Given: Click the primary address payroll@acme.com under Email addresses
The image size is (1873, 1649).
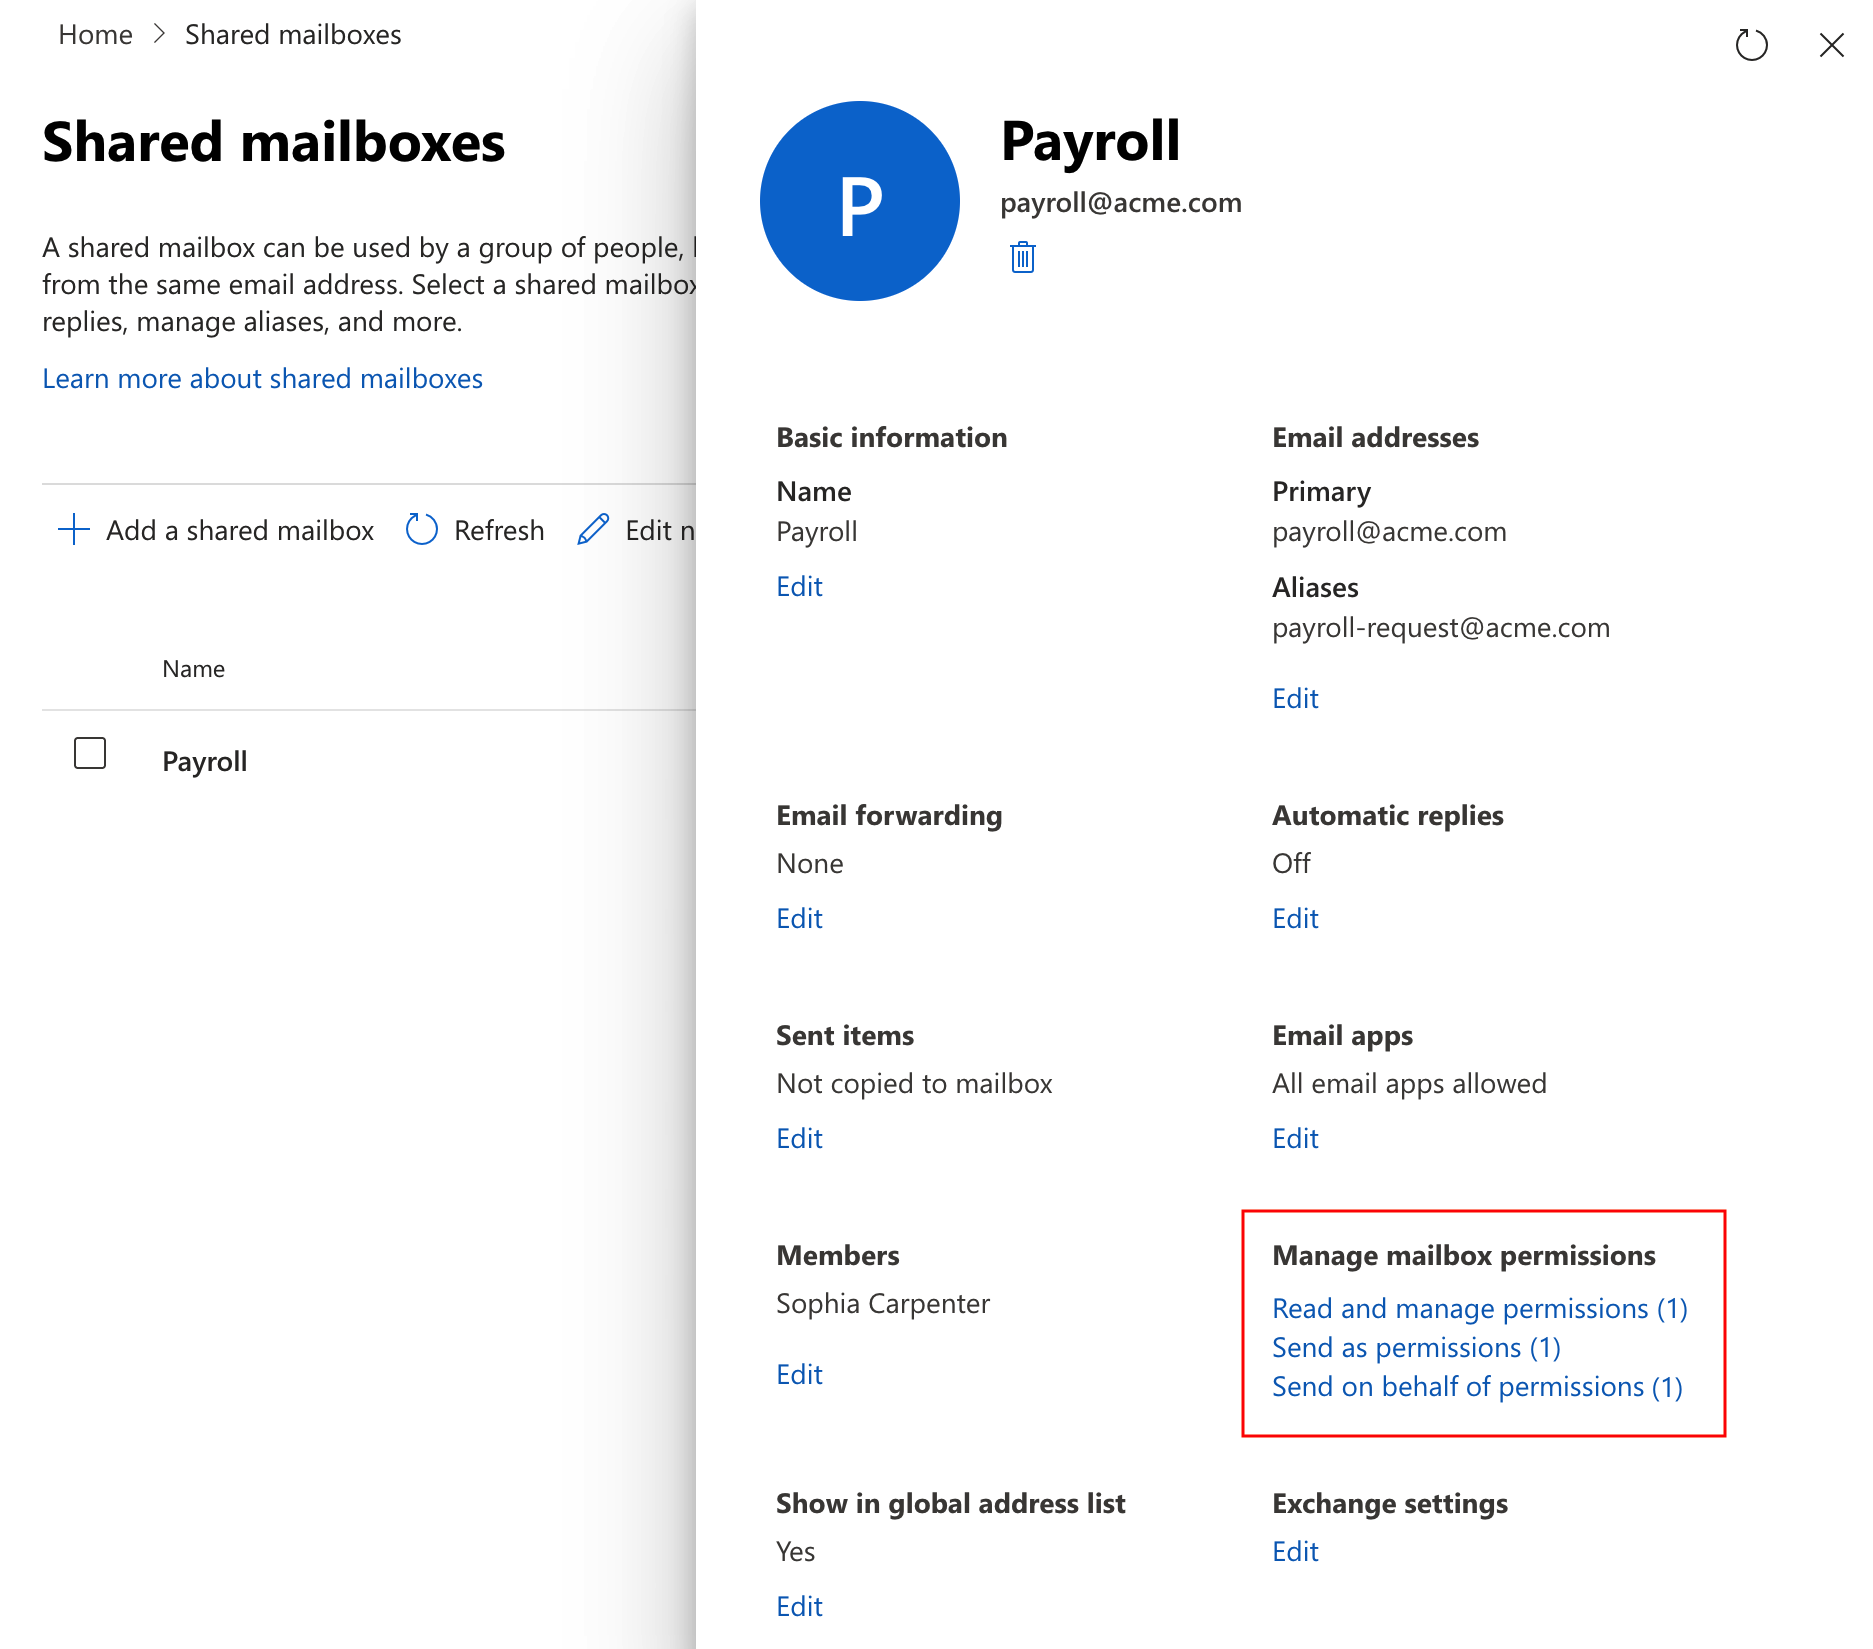Looking at the screenshot, I should 1389,531.
